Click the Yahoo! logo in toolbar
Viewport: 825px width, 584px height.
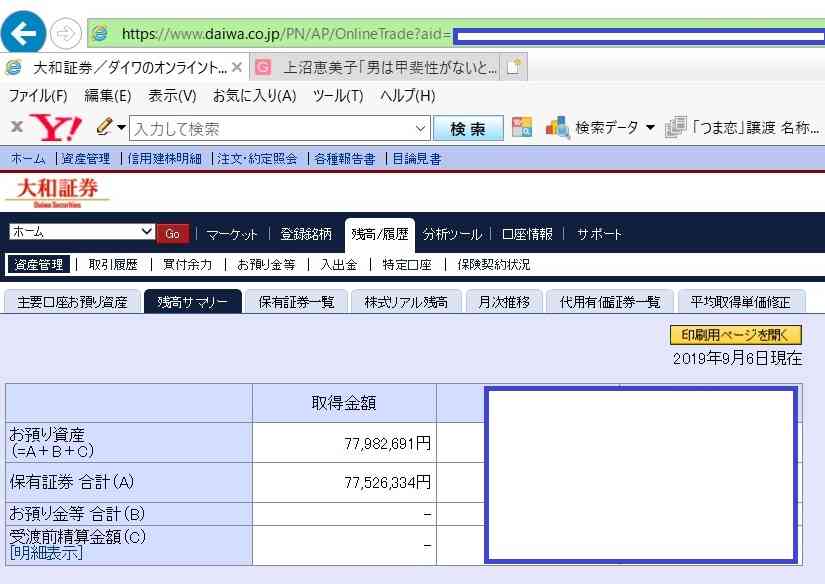tap(55, 128)
